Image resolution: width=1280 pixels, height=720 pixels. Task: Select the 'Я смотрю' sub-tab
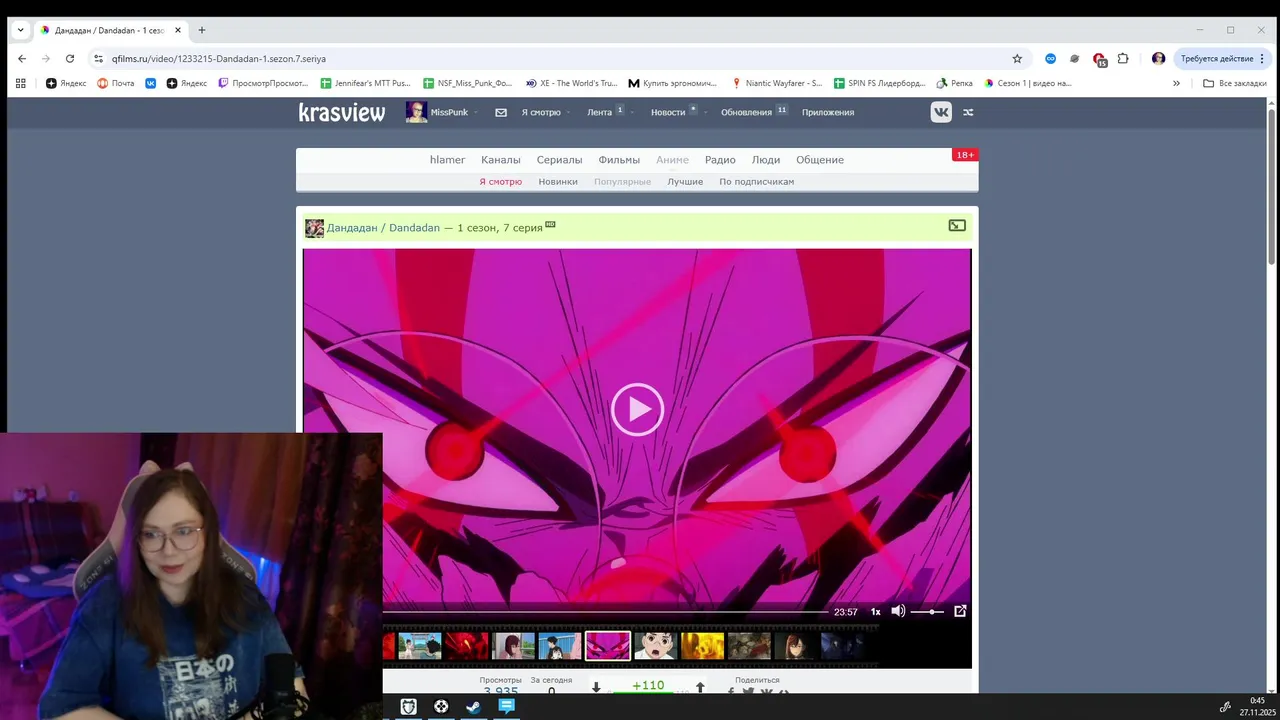[500, 182]
